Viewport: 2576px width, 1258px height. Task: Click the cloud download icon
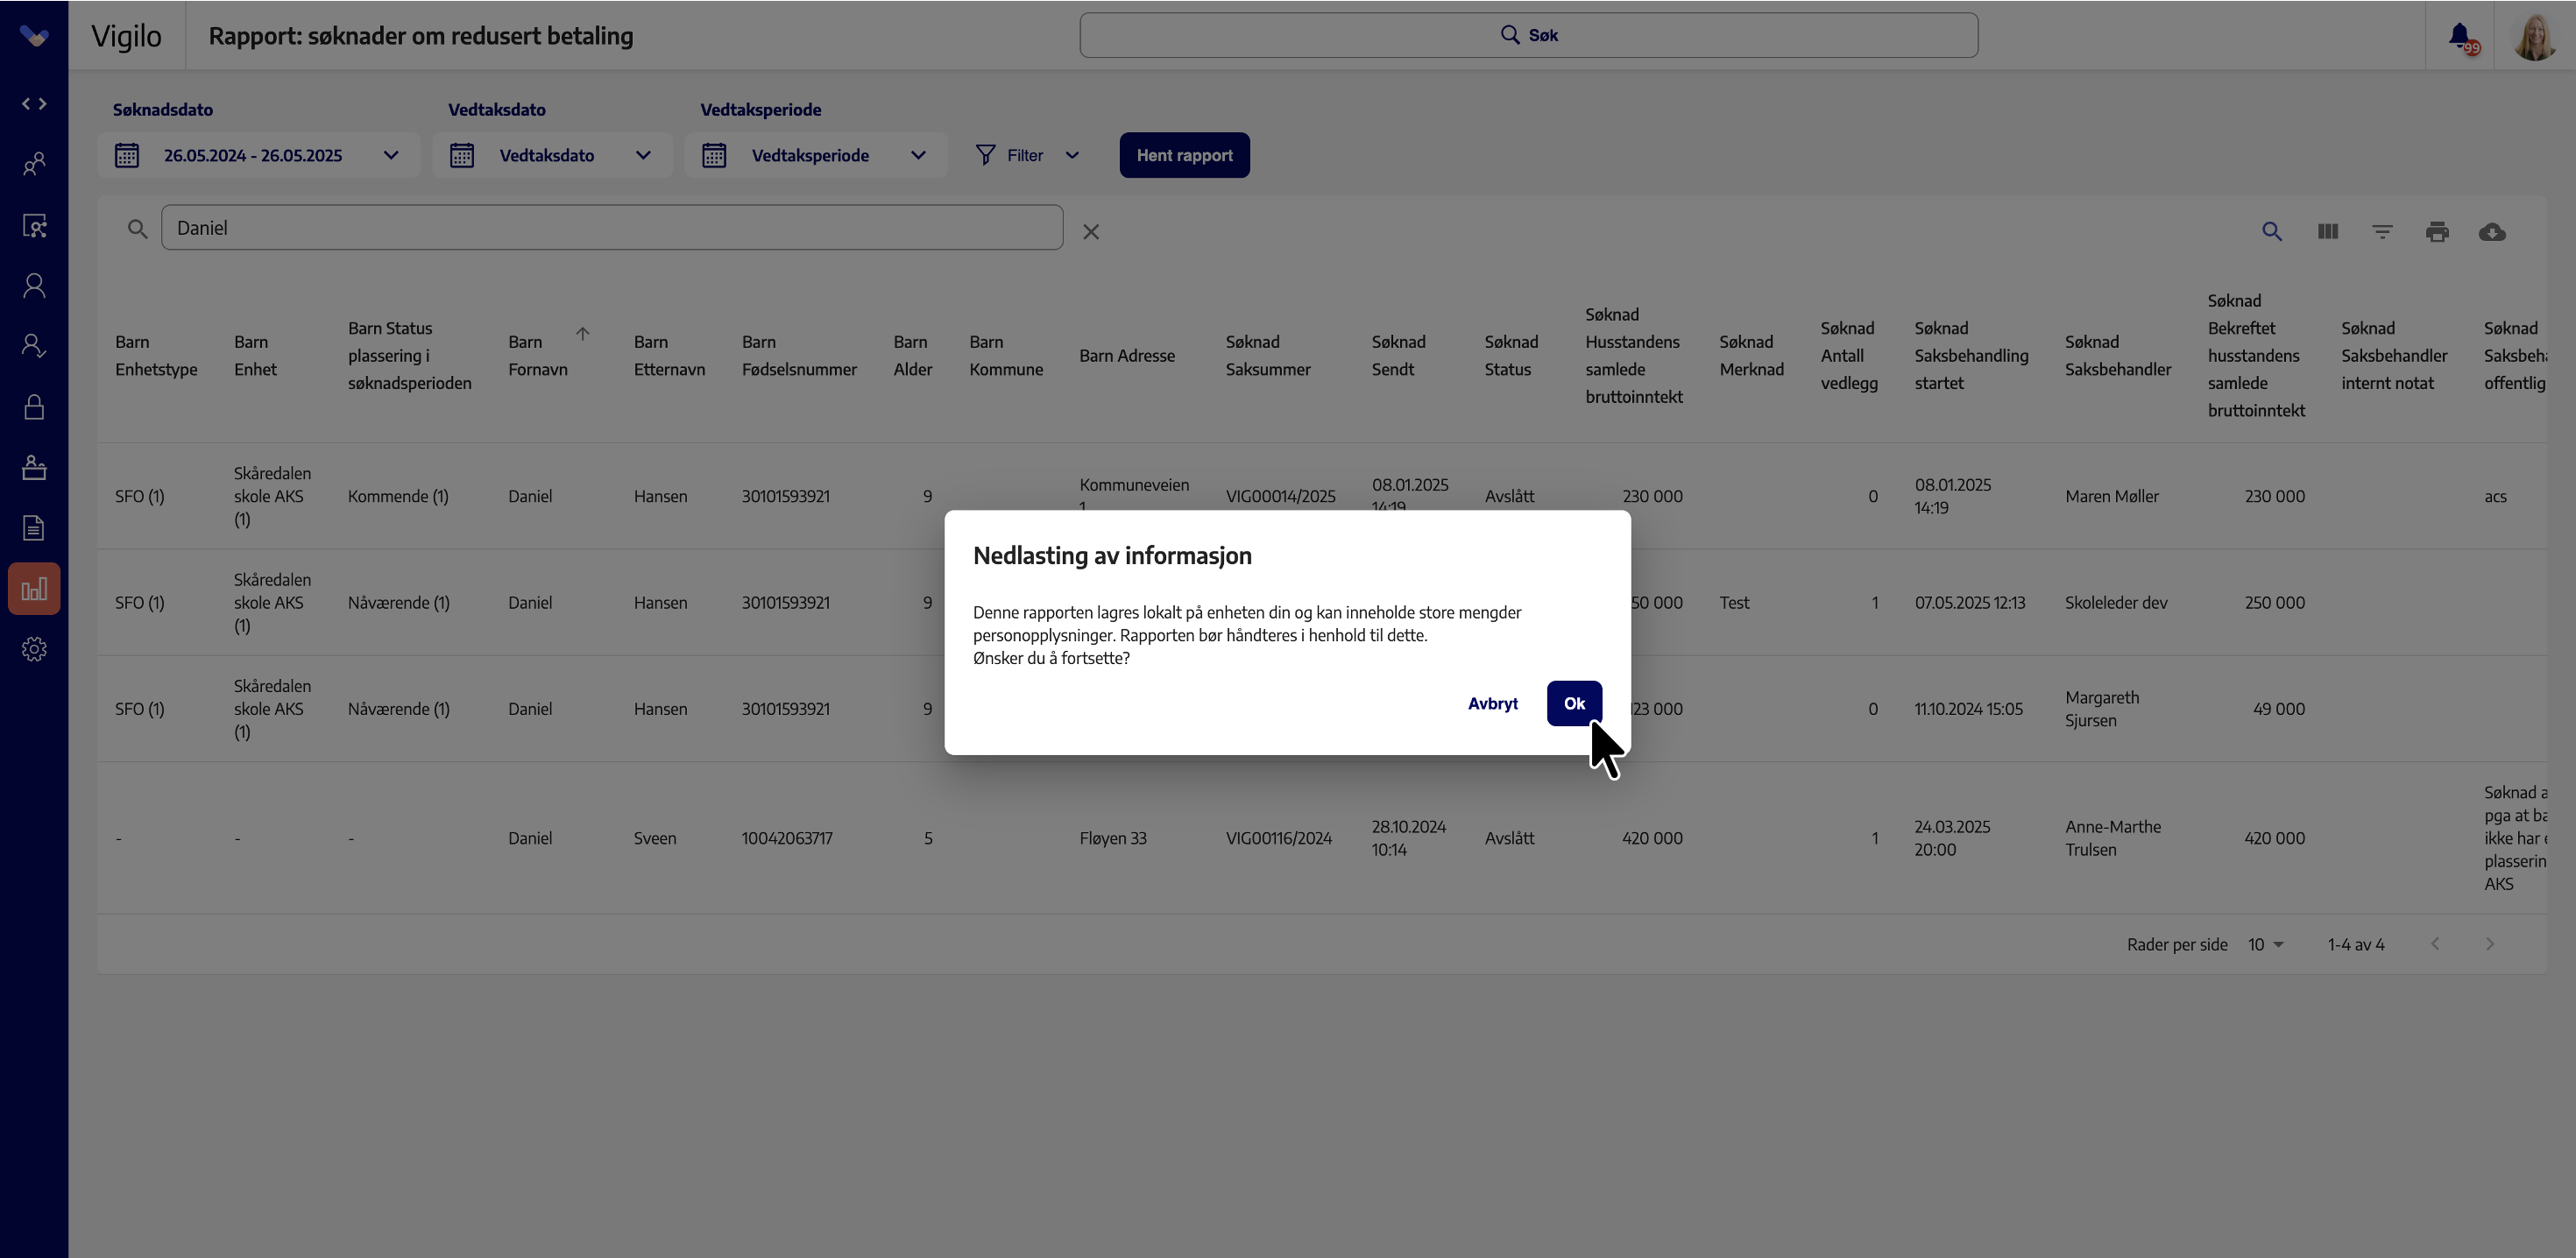[2492, 232]
